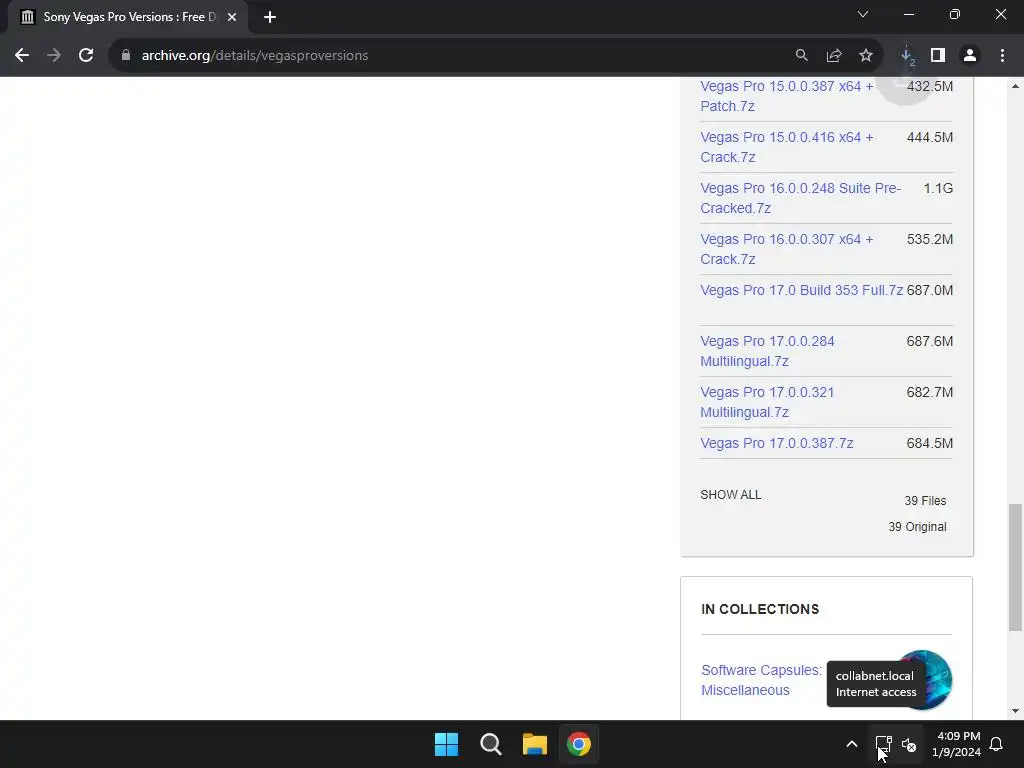Viewport: 1024px width, 768px height.
Task: Click the scrollbar down arrow
Action: [x=1015, y=711]
